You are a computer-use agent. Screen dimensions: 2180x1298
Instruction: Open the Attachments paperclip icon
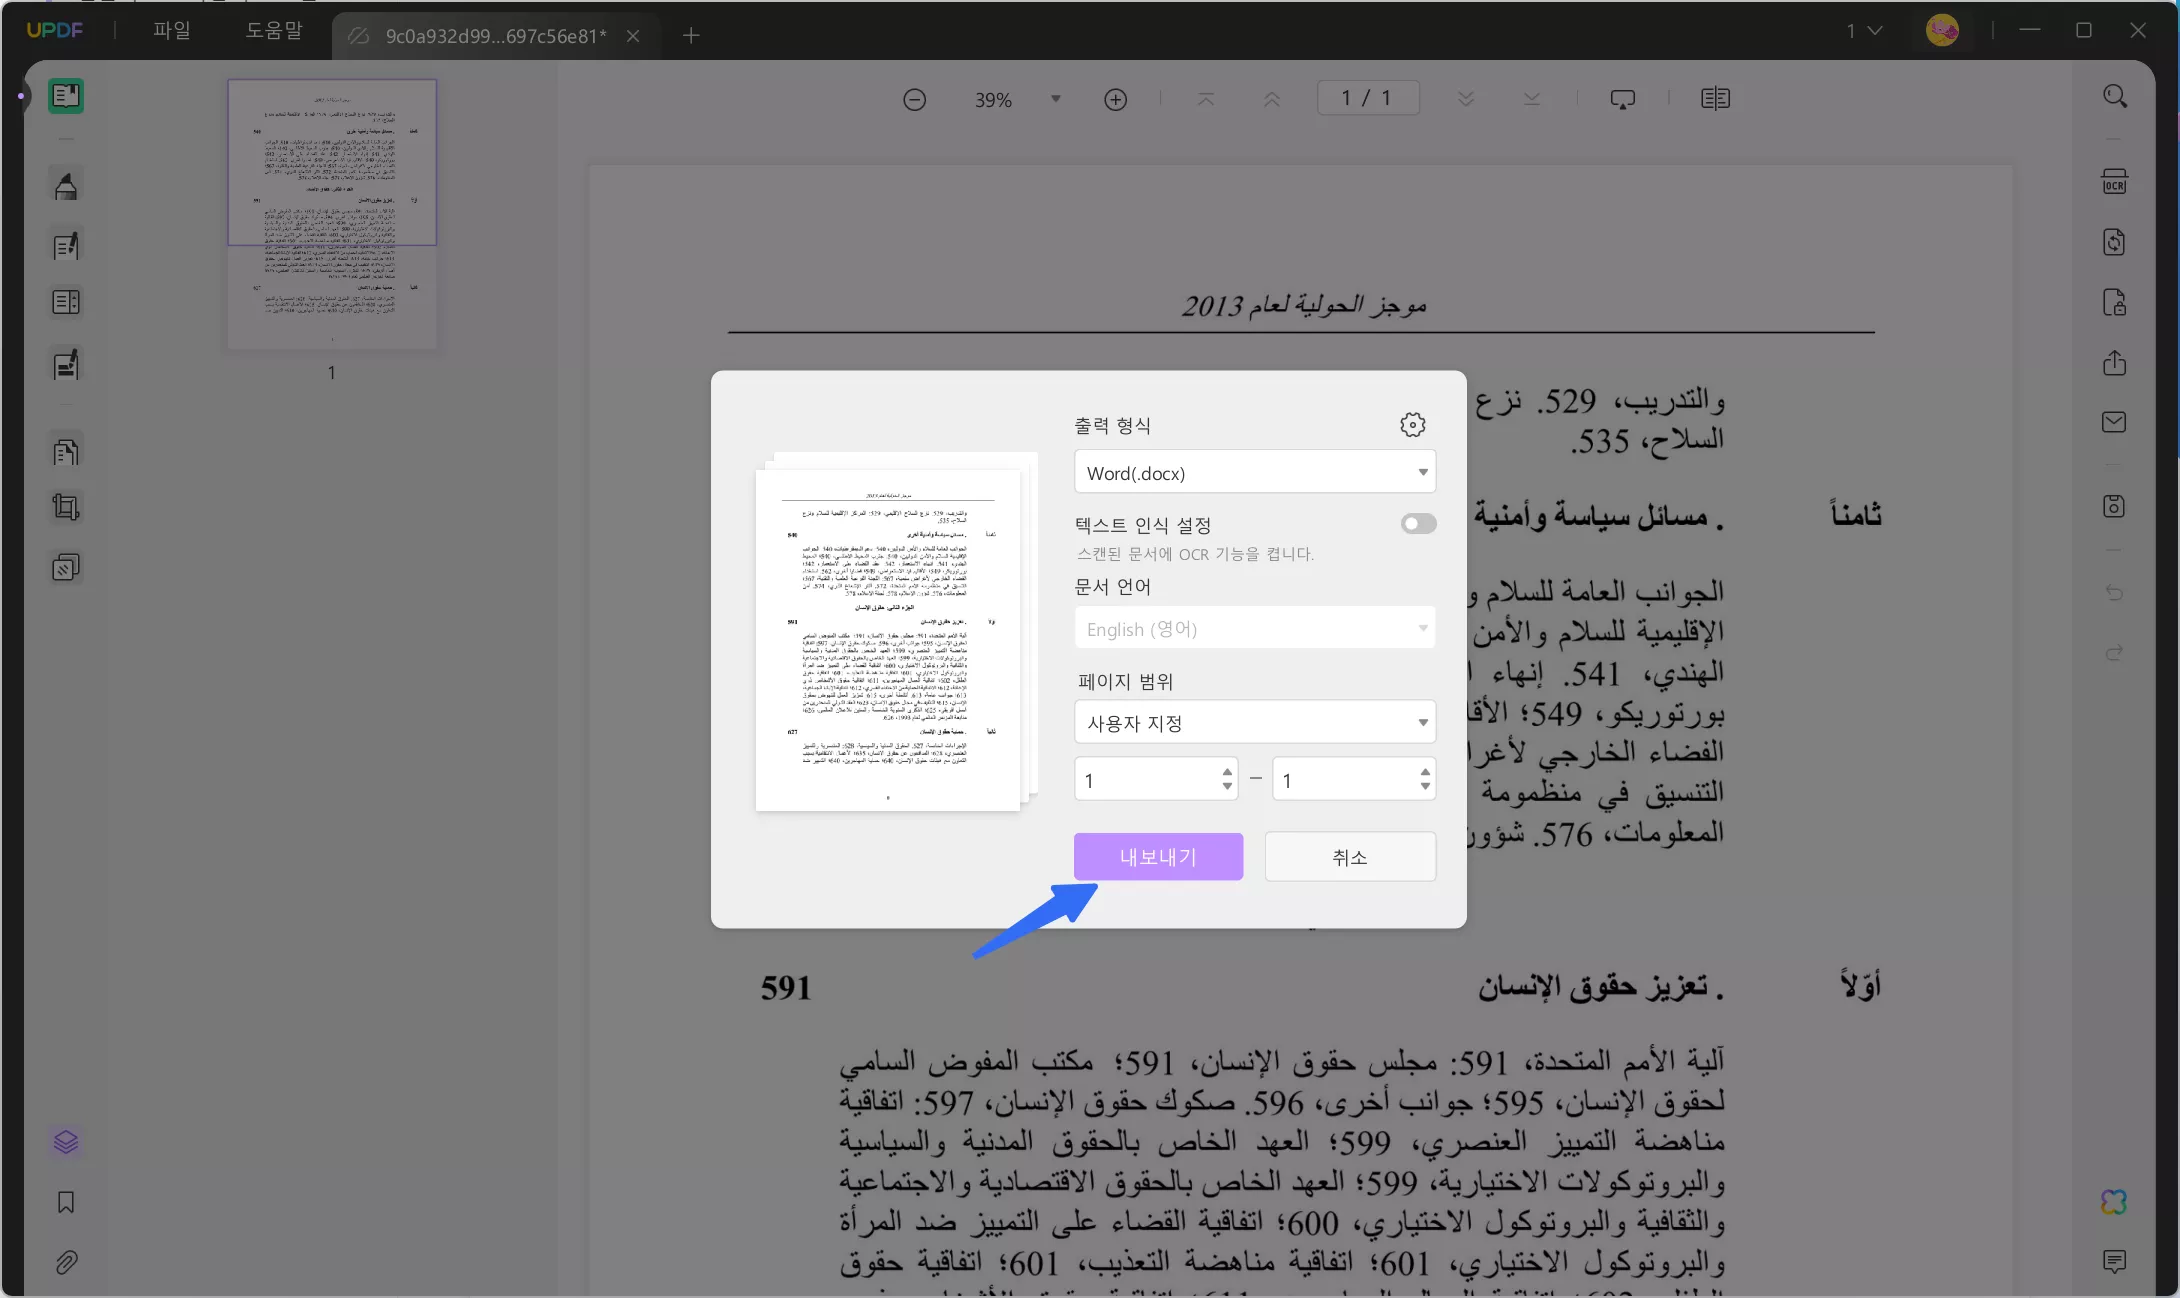[66, 1262]
